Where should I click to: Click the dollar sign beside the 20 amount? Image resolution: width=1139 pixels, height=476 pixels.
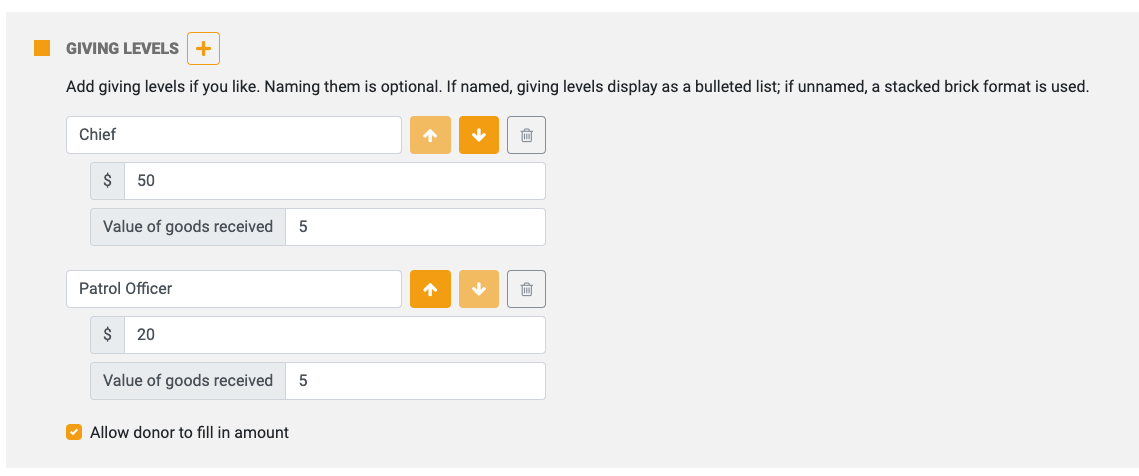(108, 335)
